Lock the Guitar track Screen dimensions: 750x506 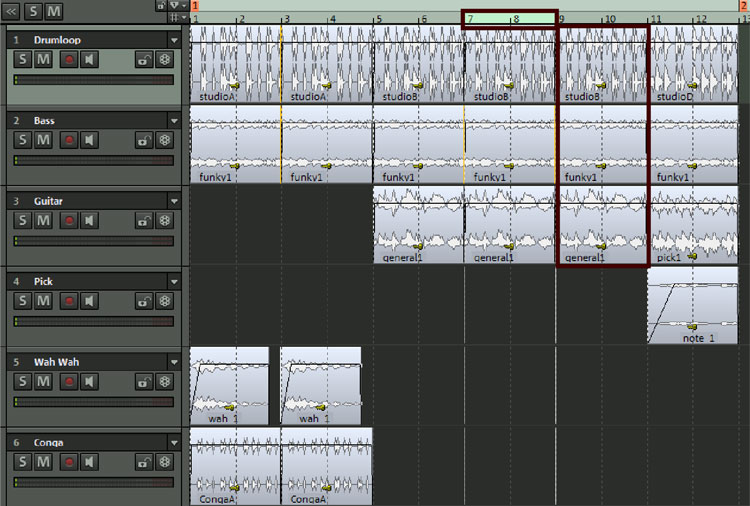pos(144,220)
